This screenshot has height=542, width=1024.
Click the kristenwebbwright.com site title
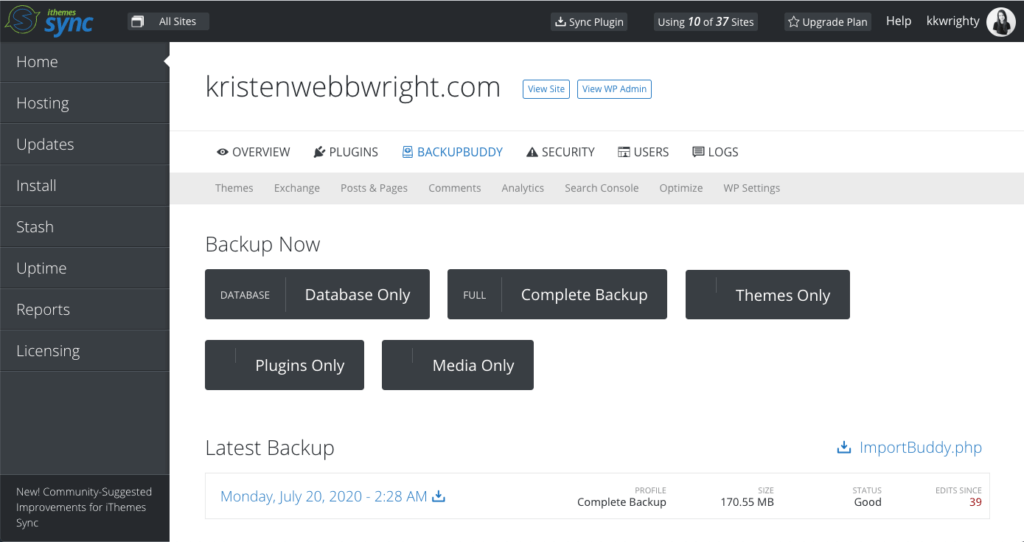353,88
